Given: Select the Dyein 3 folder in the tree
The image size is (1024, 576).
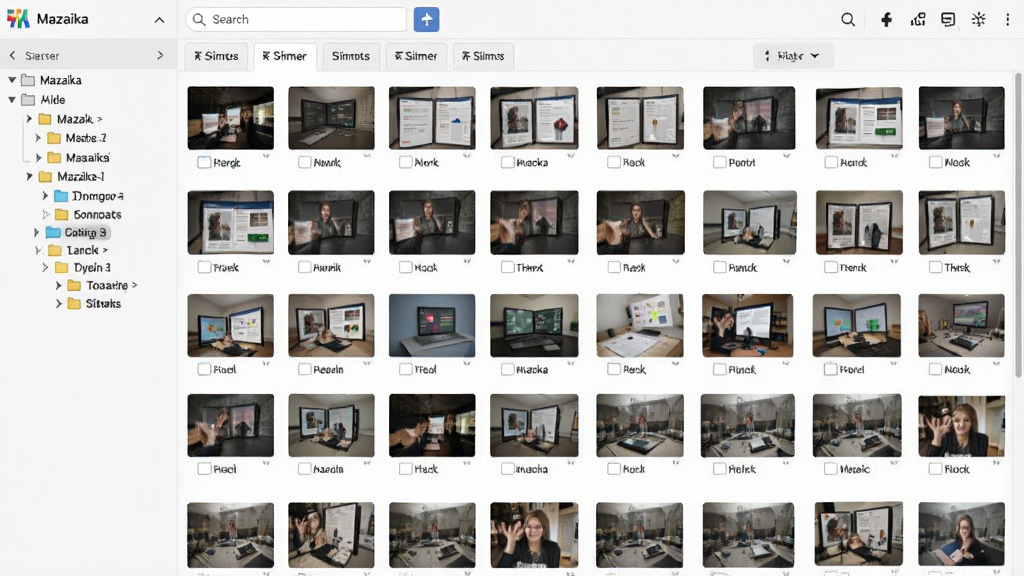Looking at the screenshot, I should (92, 268).
